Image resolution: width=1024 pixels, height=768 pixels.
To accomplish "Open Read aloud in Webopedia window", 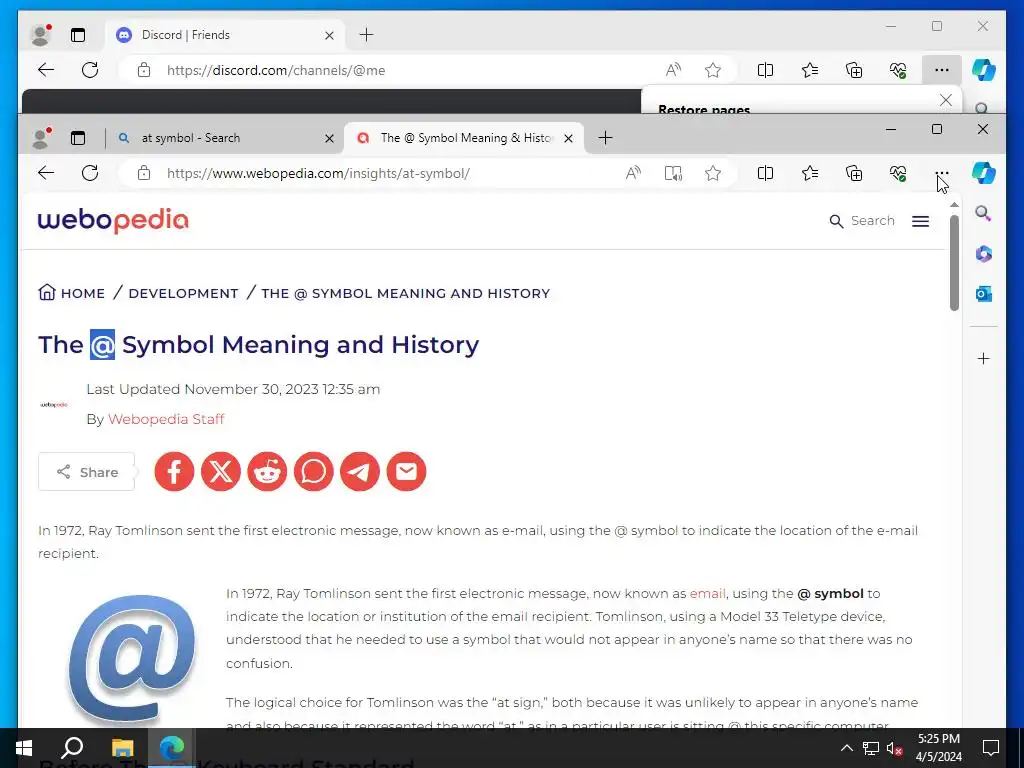I will click(x=633, y=173).
